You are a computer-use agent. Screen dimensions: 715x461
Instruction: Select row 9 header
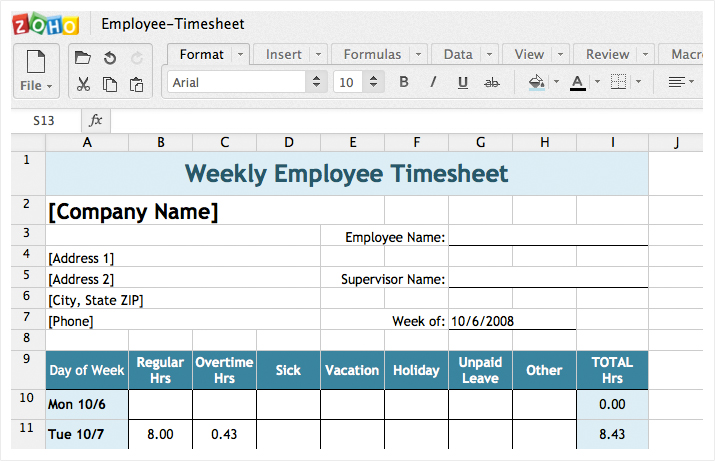point(27,369)
